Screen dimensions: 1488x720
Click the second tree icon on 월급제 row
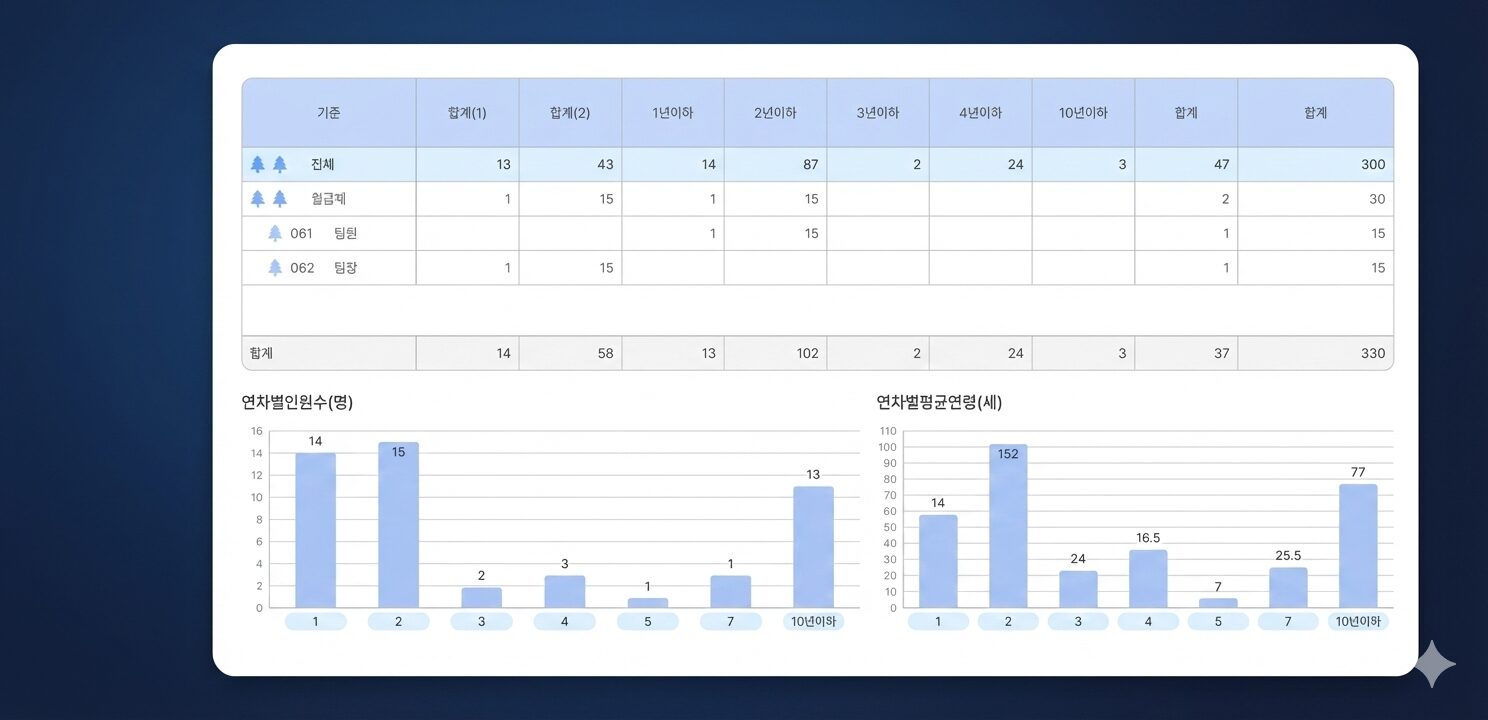[x=278, y=198]
